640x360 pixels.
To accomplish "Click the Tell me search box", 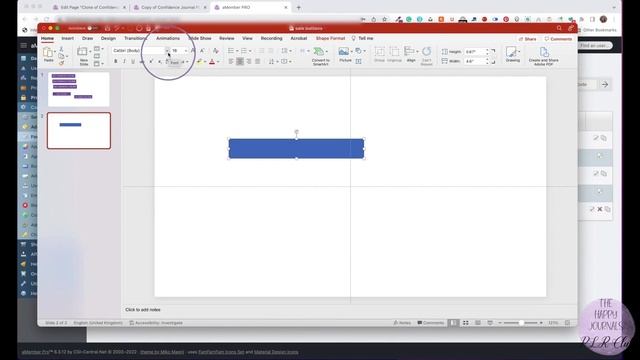I will [362, 38].
